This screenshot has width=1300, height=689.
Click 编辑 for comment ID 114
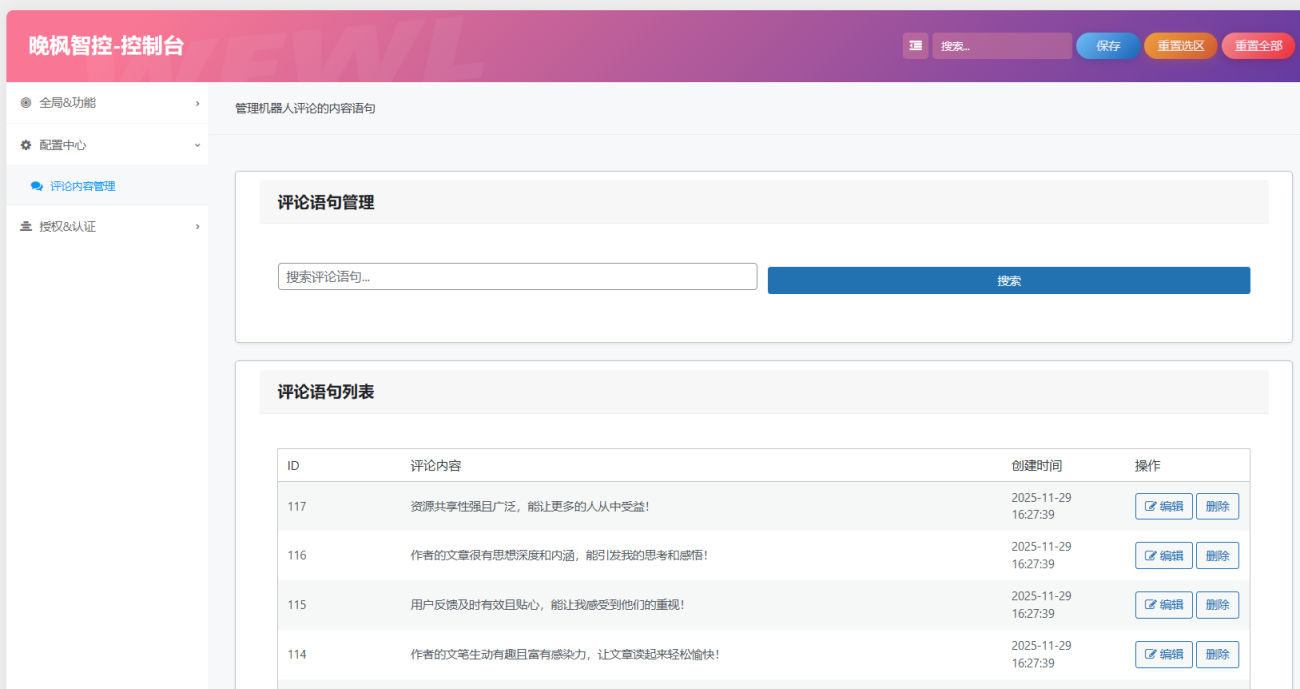pos(1163,655)
